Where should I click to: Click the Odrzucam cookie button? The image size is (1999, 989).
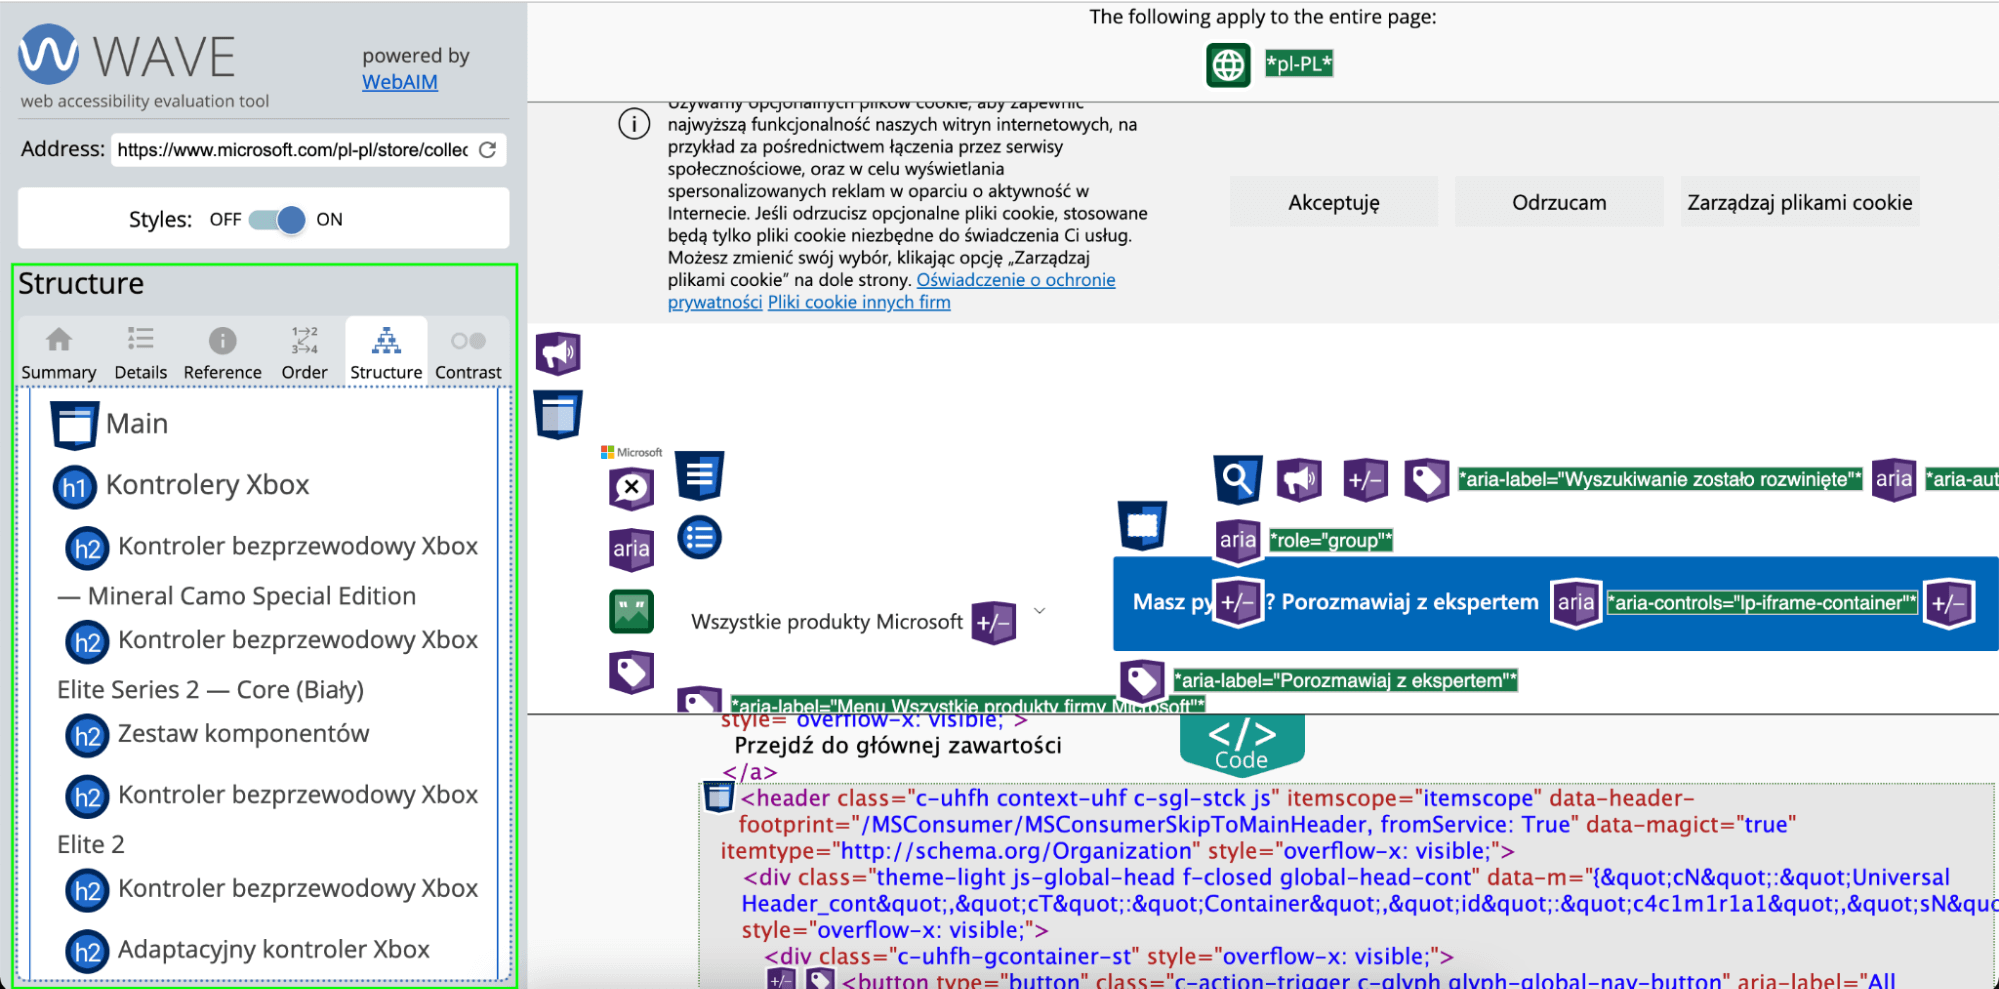coord(1559,202)
